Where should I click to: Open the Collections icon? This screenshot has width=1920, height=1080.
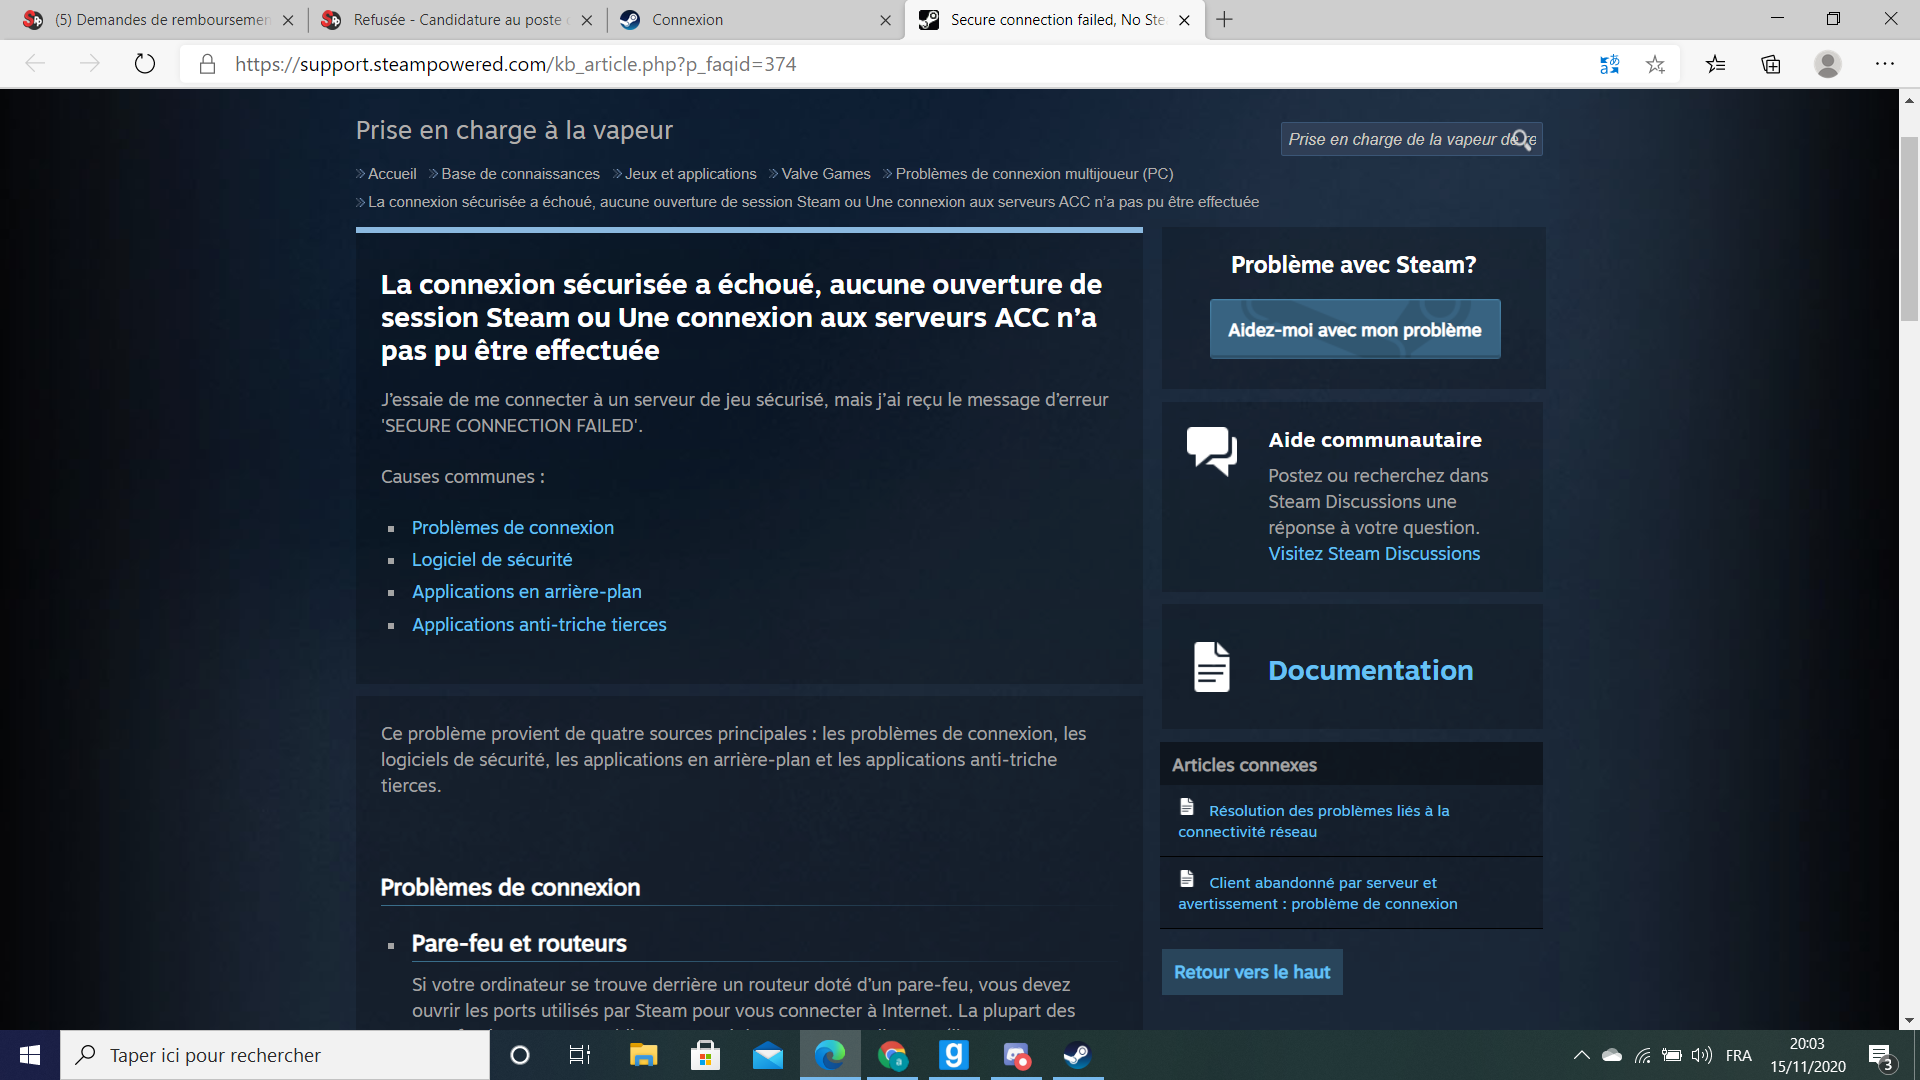(1771, 64)
